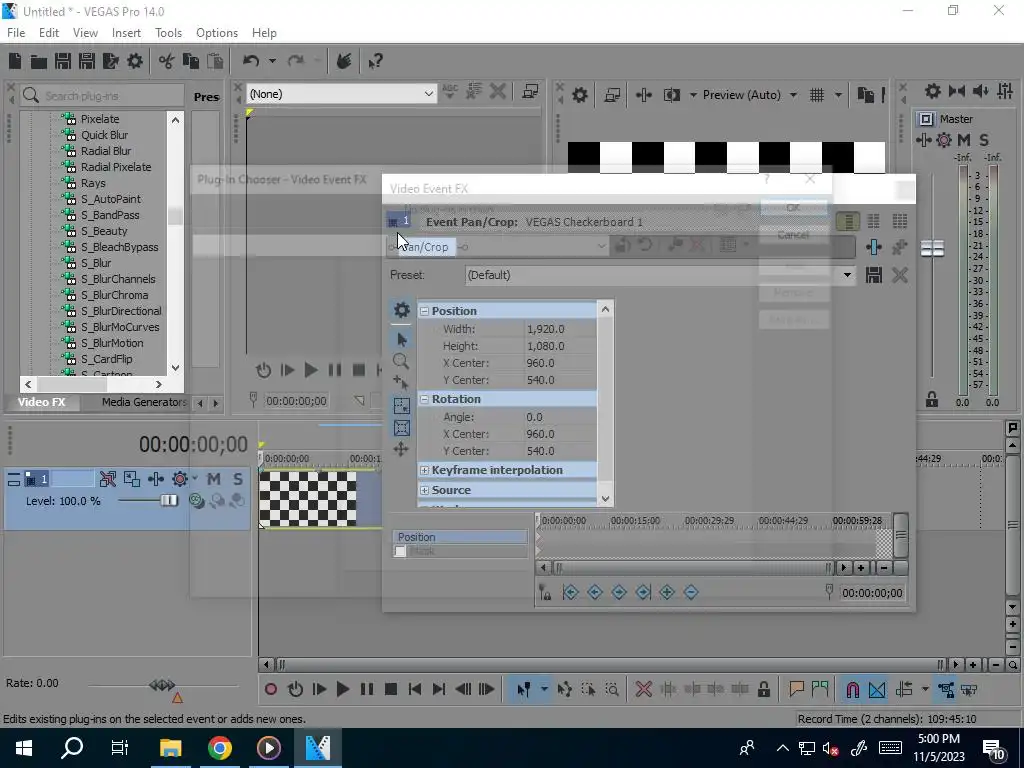Screen dimensions: 1024x768
Task: Toggle Loop Playback in transport bar
Action: [295, 690]
